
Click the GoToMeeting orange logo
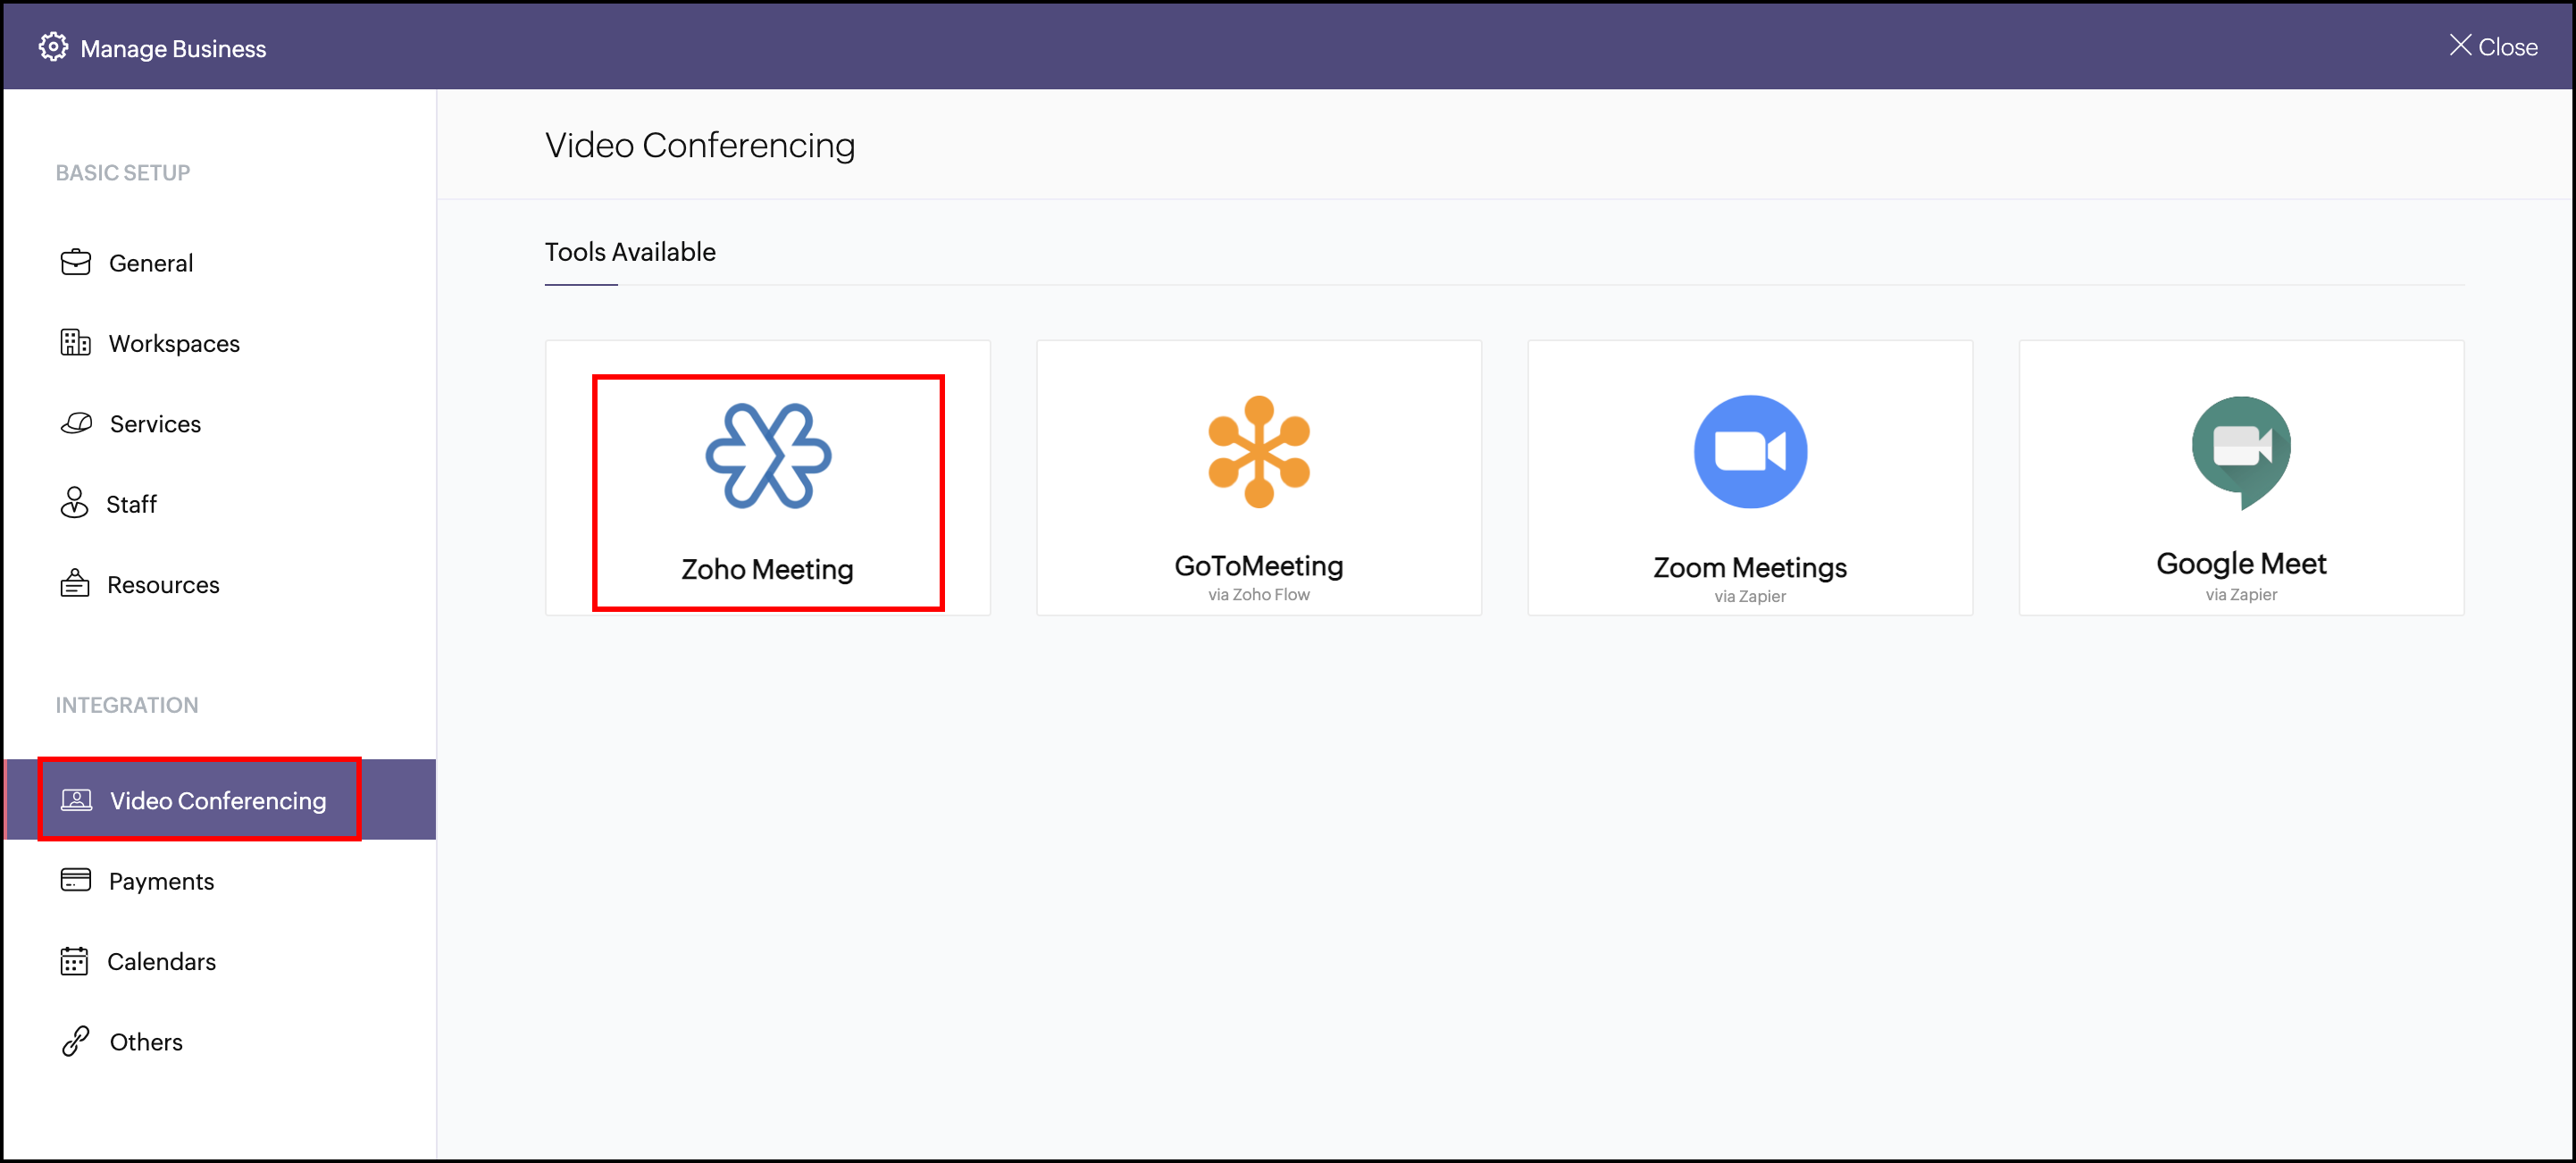tap(1258, 451)
